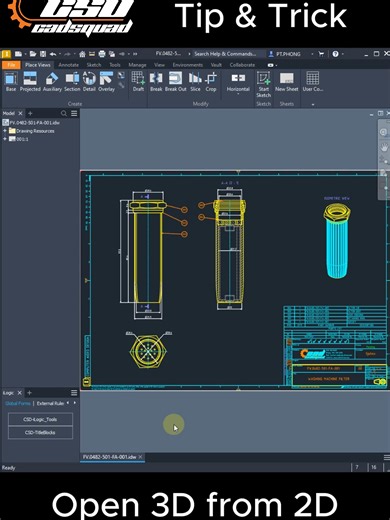Select the Place Views ribbon tab
The image size is (390, 520).
[x=38, y=65]
